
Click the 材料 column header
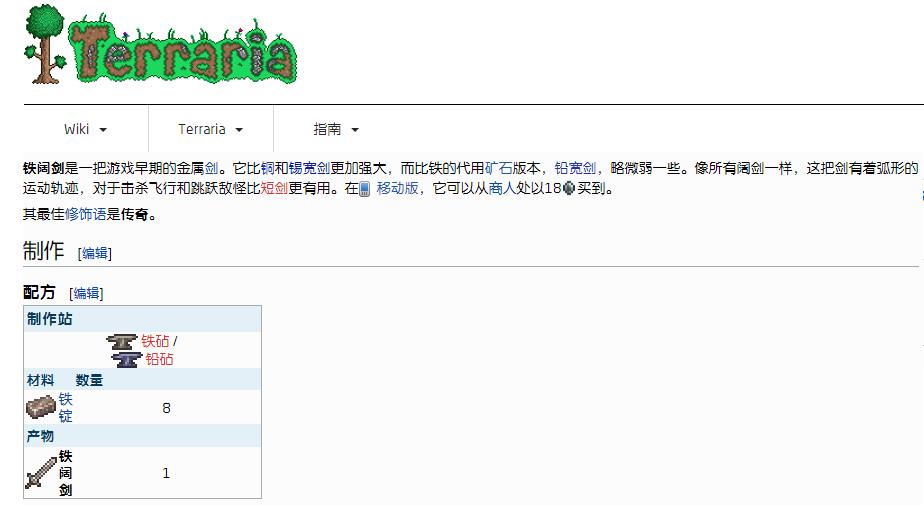(x=40, y=380)
